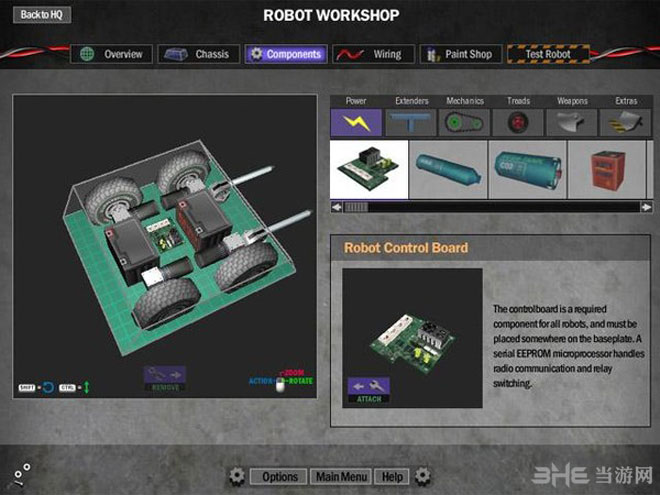This screenshot has height=495, width=660.
Task: Switch to the Chassis tab
Action: (197, 54)
